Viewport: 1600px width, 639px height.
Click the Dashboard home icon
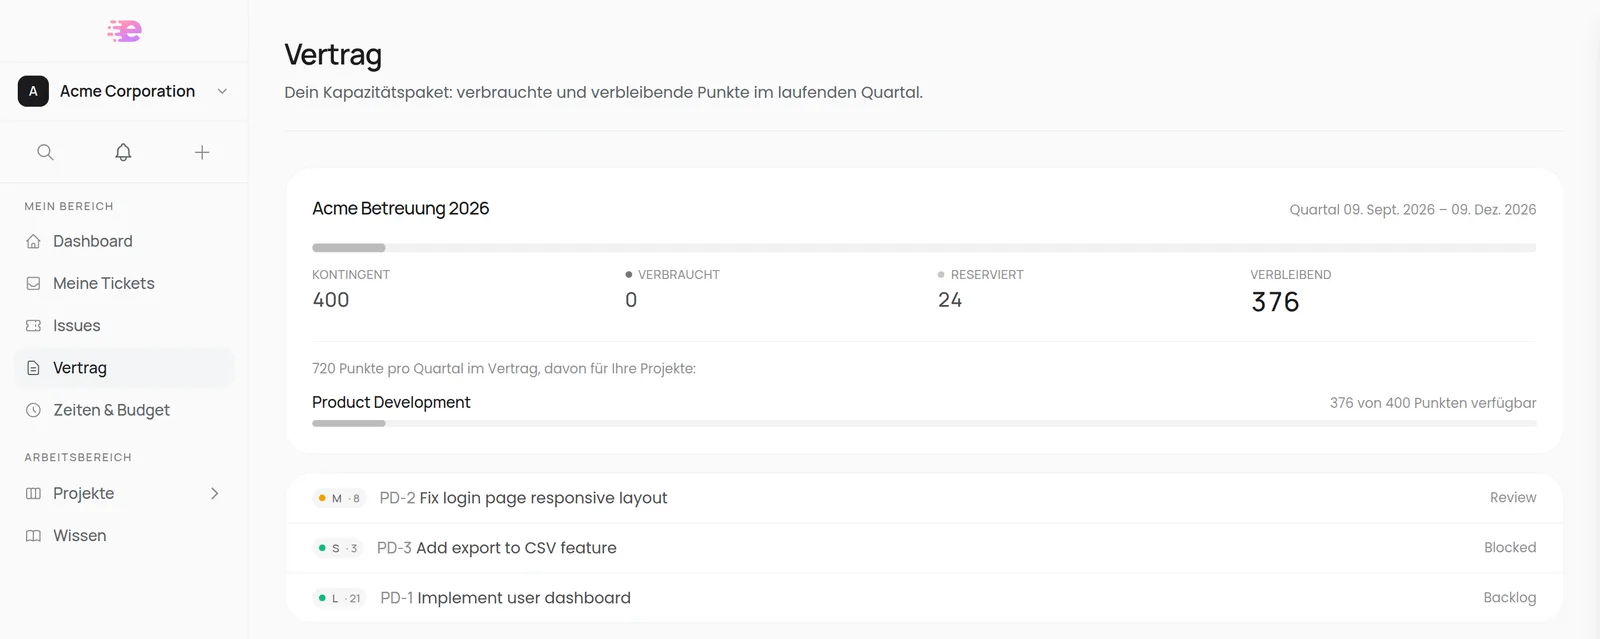[33, 241]
